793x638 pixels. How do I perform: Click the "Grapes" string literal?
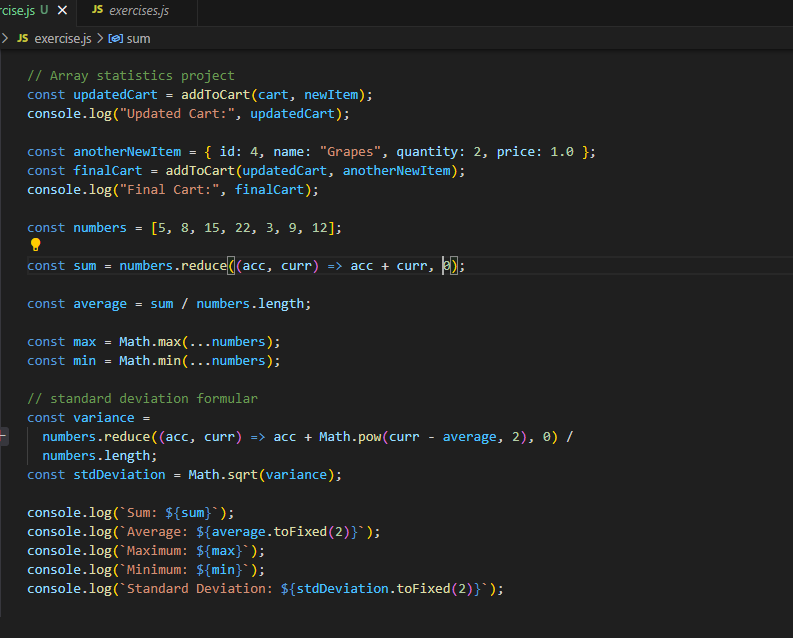point(350,152)
